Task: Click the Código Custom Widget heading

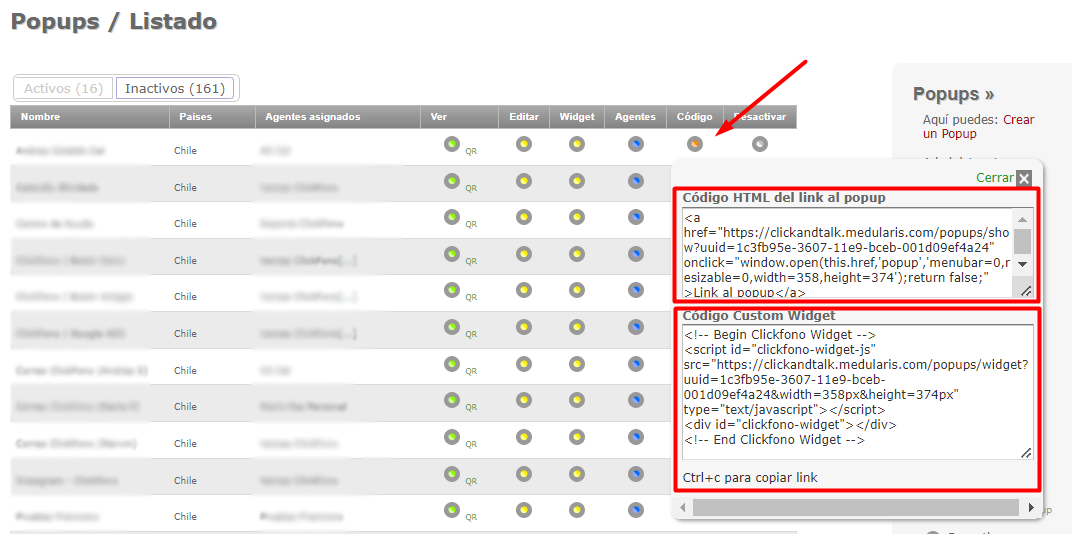Action: tap(759, 316)
